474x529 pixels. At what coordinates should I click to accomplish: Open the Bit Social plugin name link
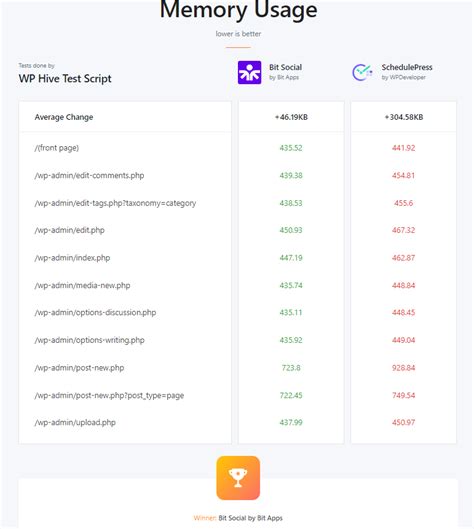click(285, 67)
